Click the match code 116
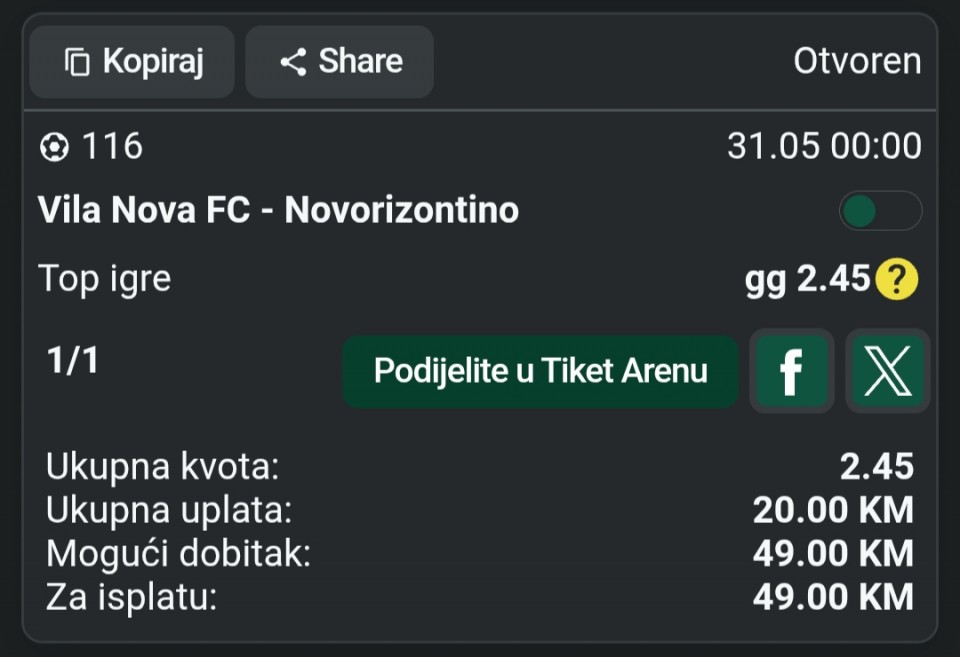 coord(113,146)
